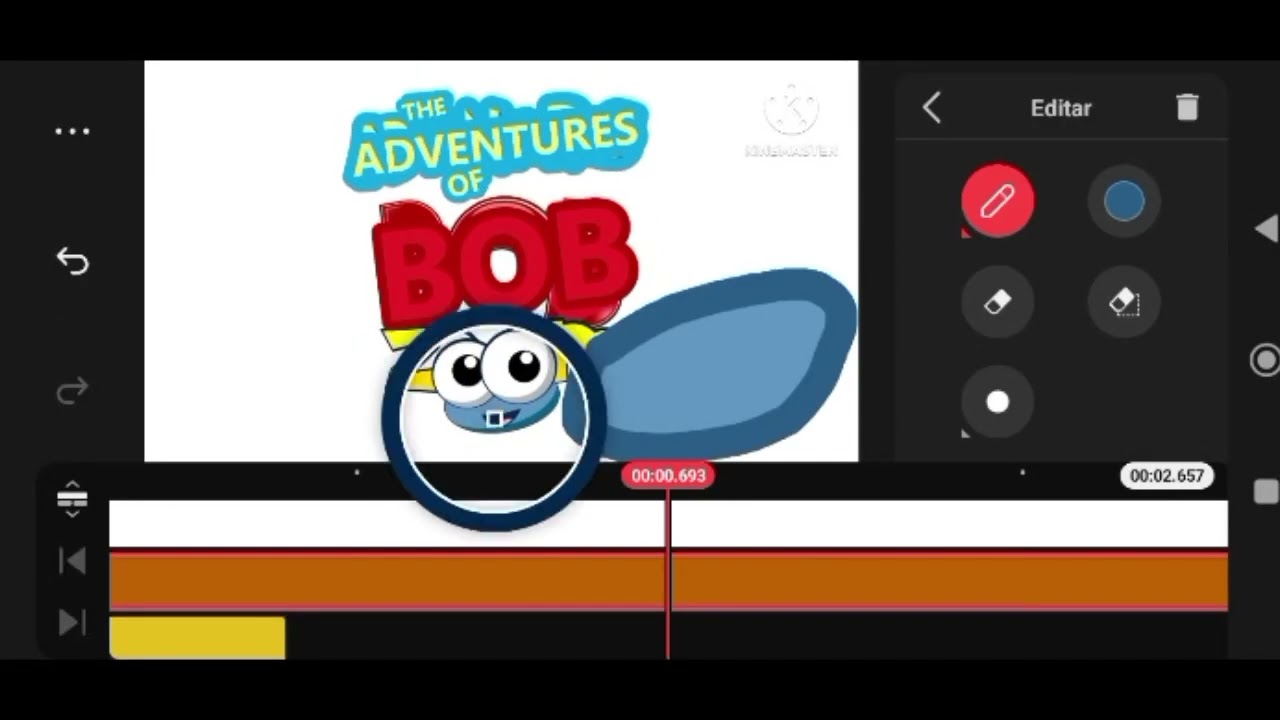The image size is (1280, 720).
Task: Tap the Android recents square button
Action: [x=1266, y=492]
